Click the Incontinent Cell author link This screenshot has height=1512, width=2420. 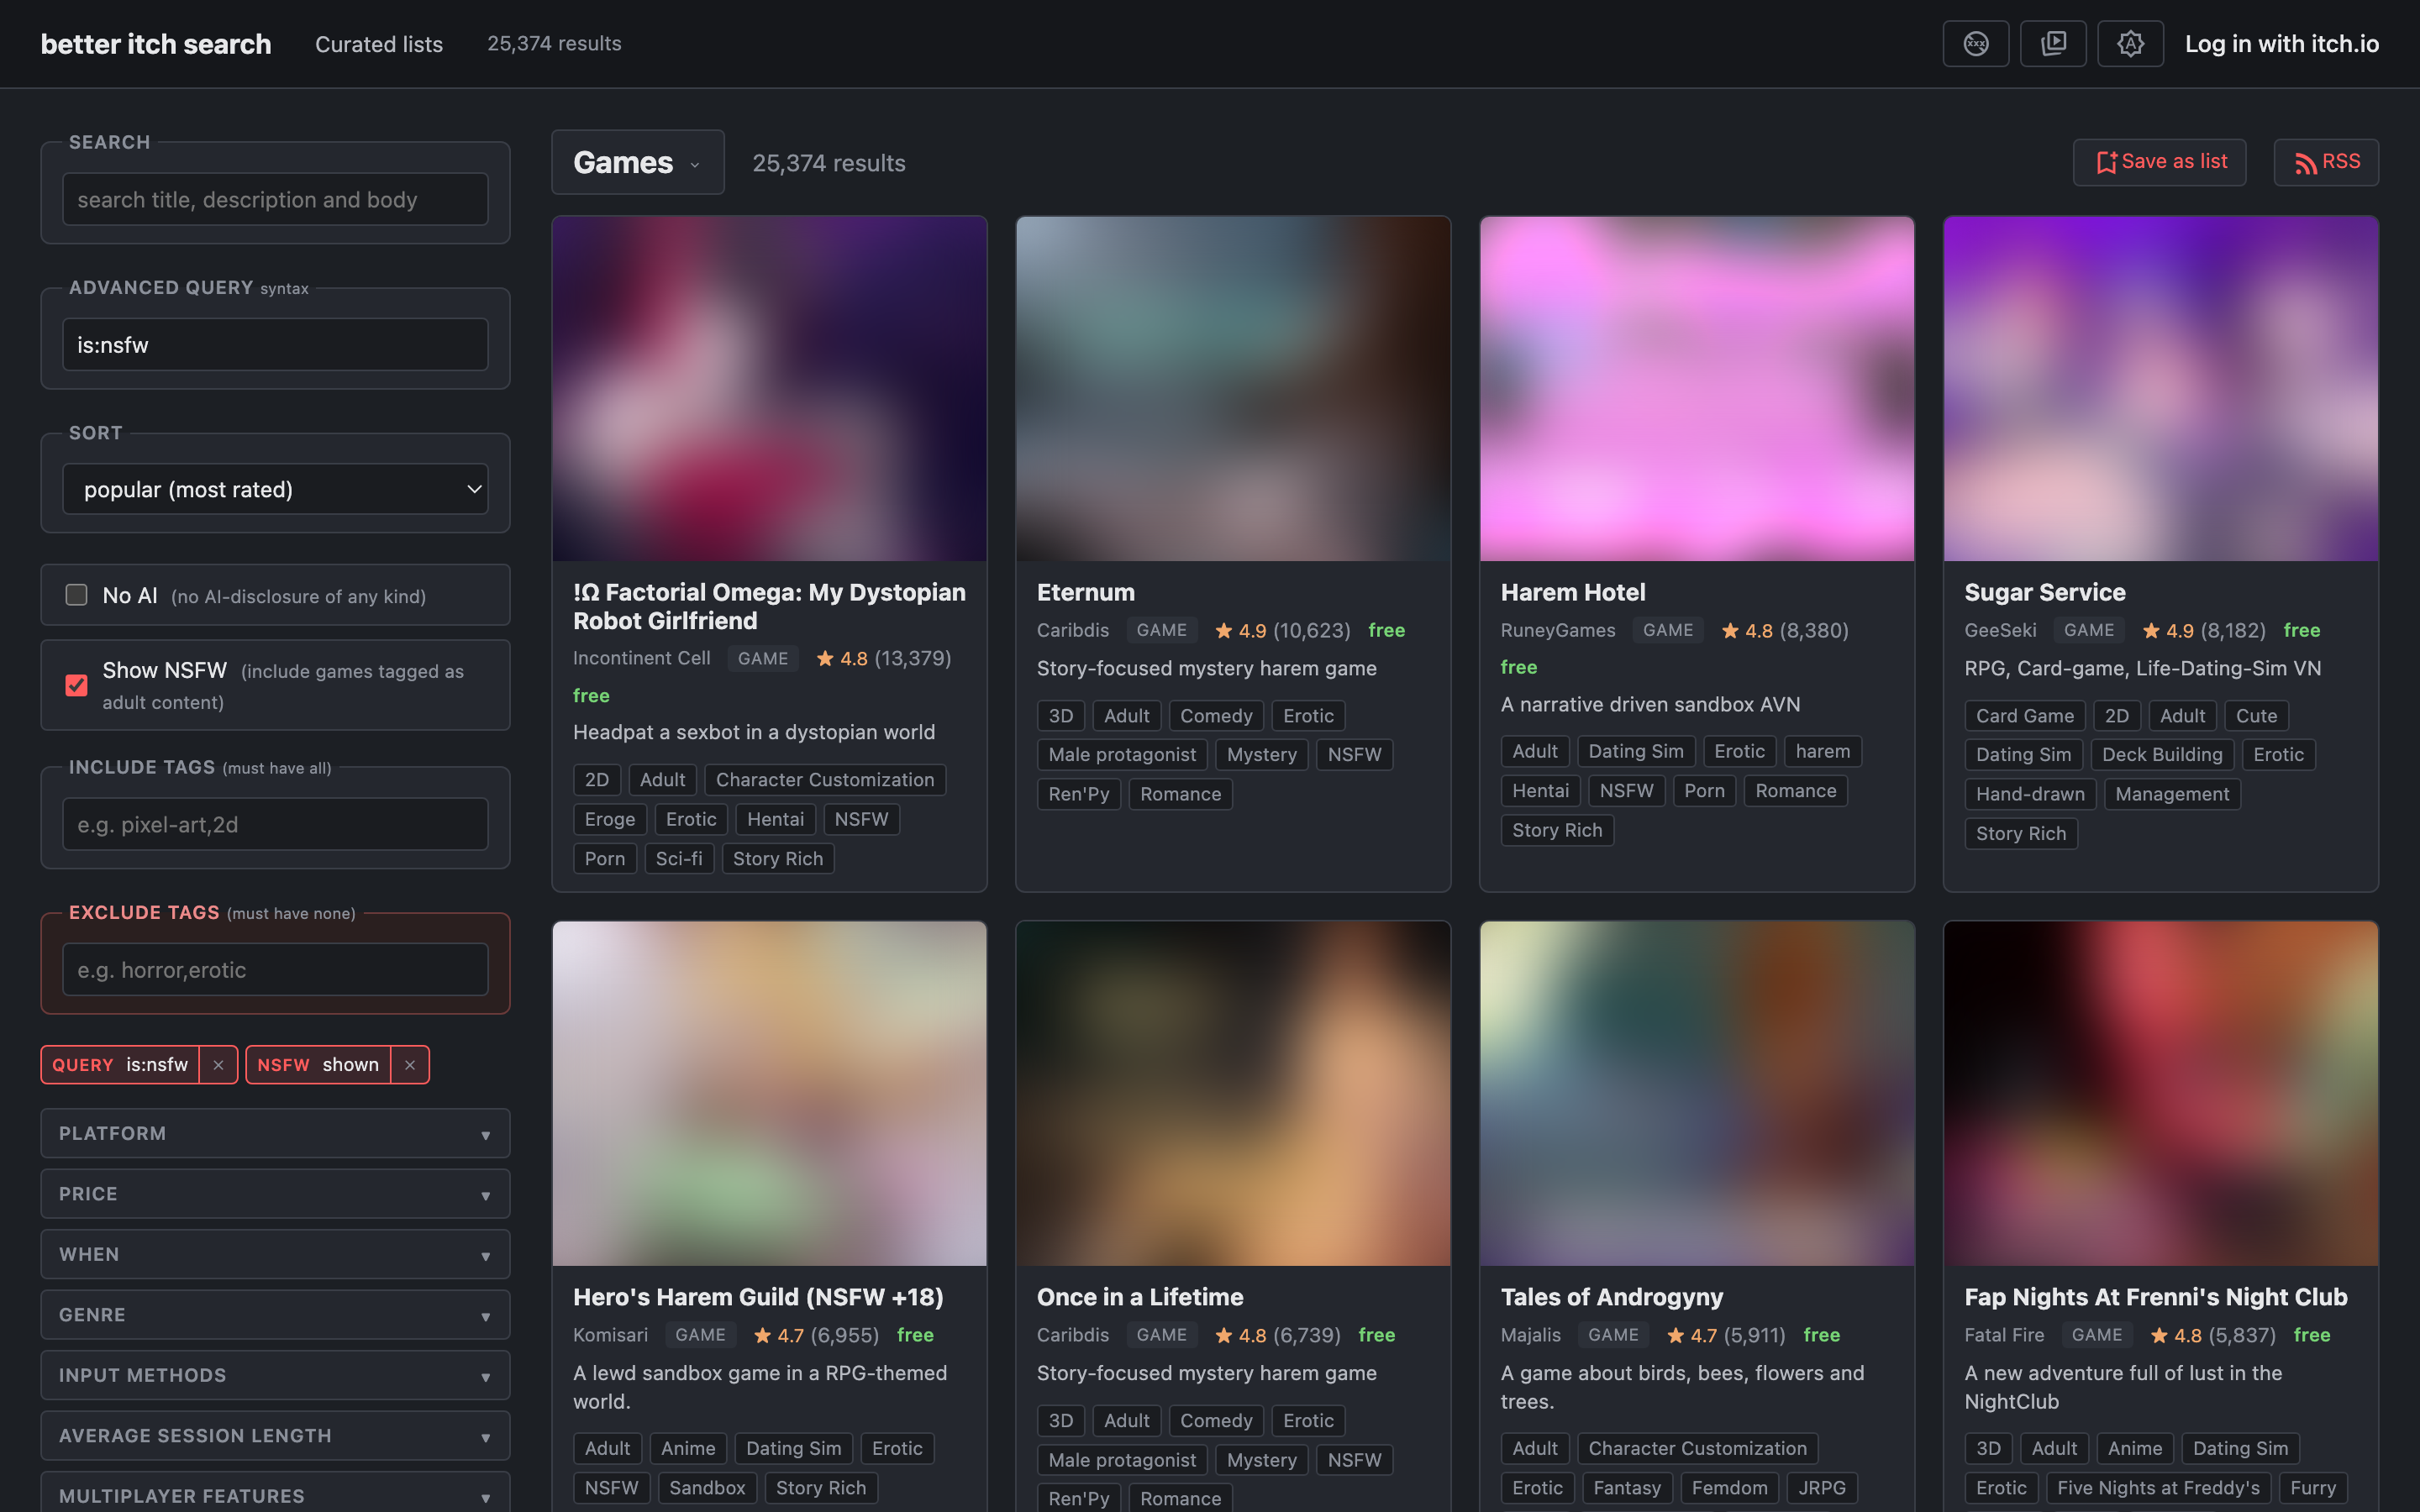[x=641, y=658]
